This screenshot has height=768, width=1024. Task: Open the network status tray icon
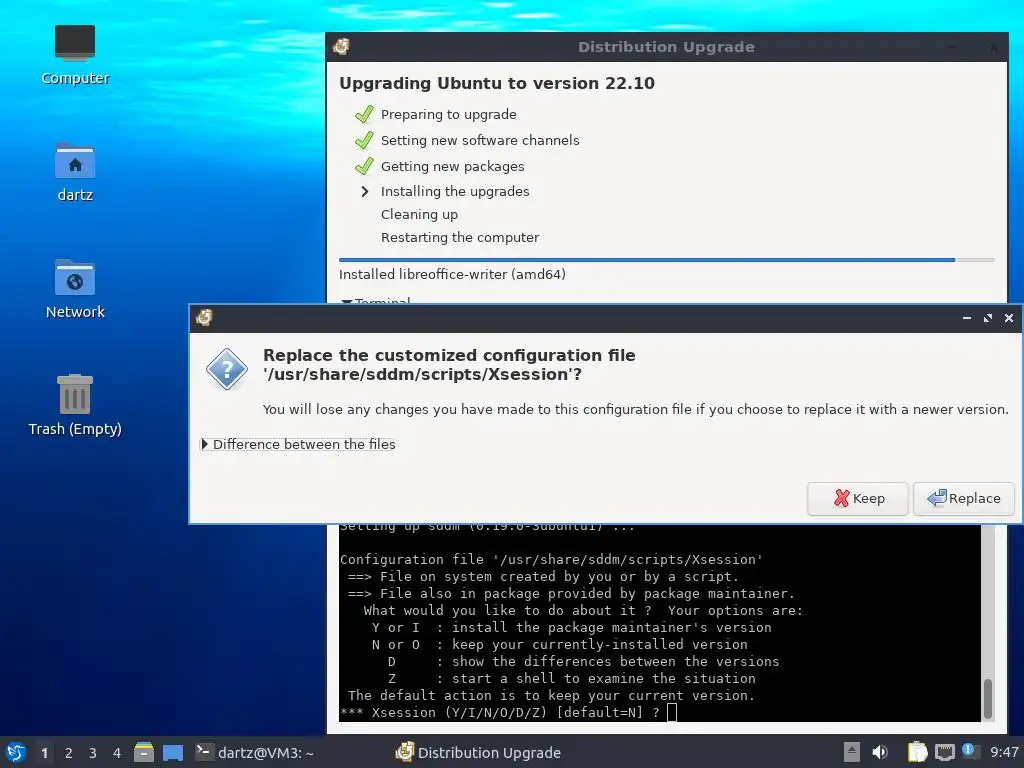point(944,752)
